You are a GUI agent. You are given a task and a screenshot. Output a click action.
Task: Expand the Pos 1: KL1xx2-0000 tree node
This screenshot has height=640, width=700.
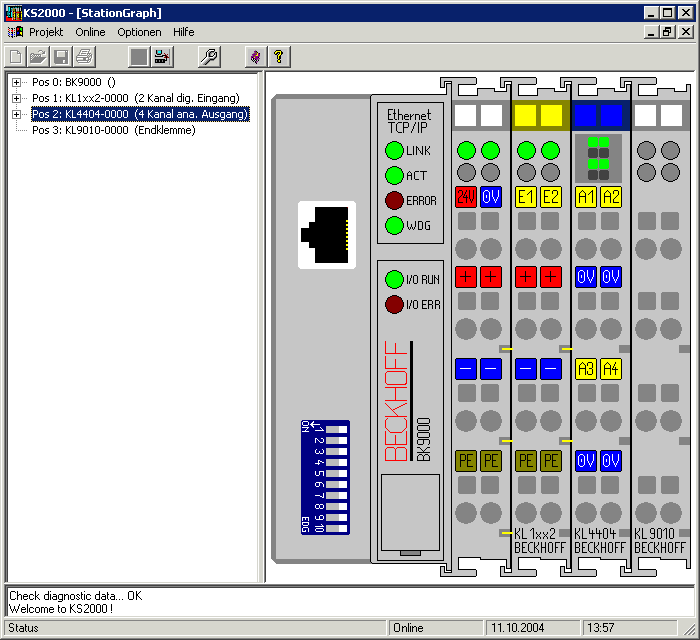click(x=17, y=98)
